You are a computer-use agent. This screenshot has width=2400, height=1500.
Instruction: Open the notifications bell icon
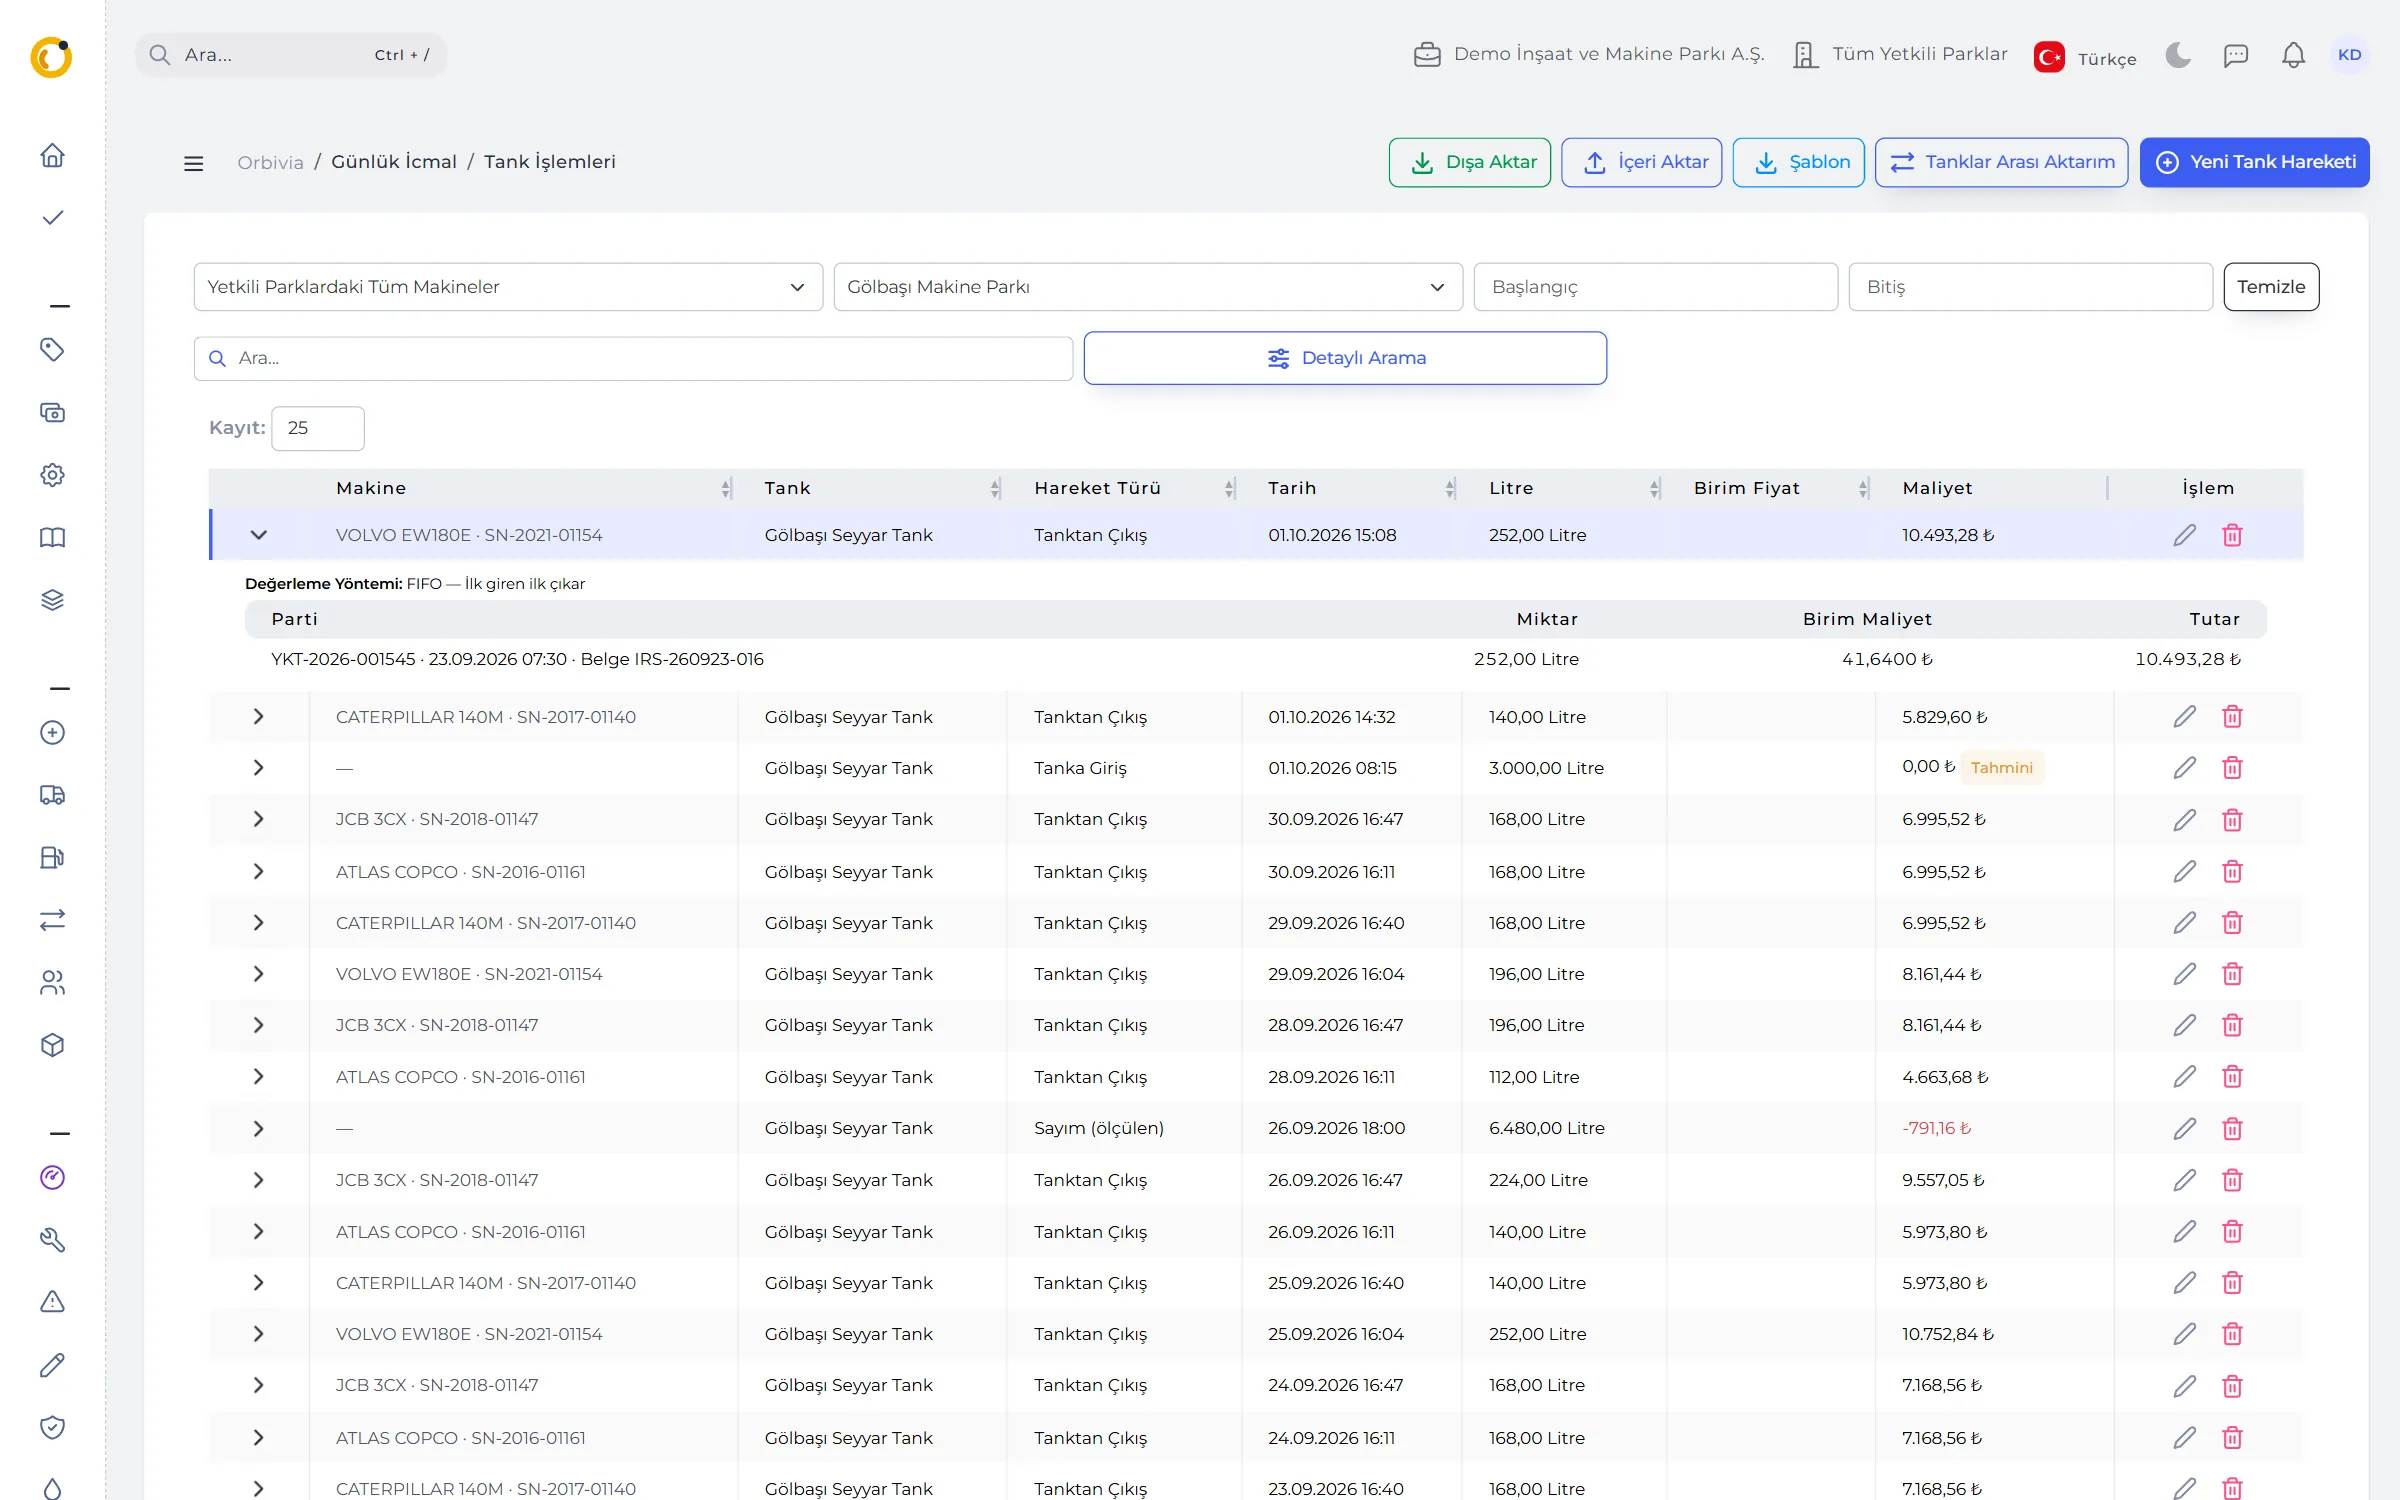(x=2293, y=55)
